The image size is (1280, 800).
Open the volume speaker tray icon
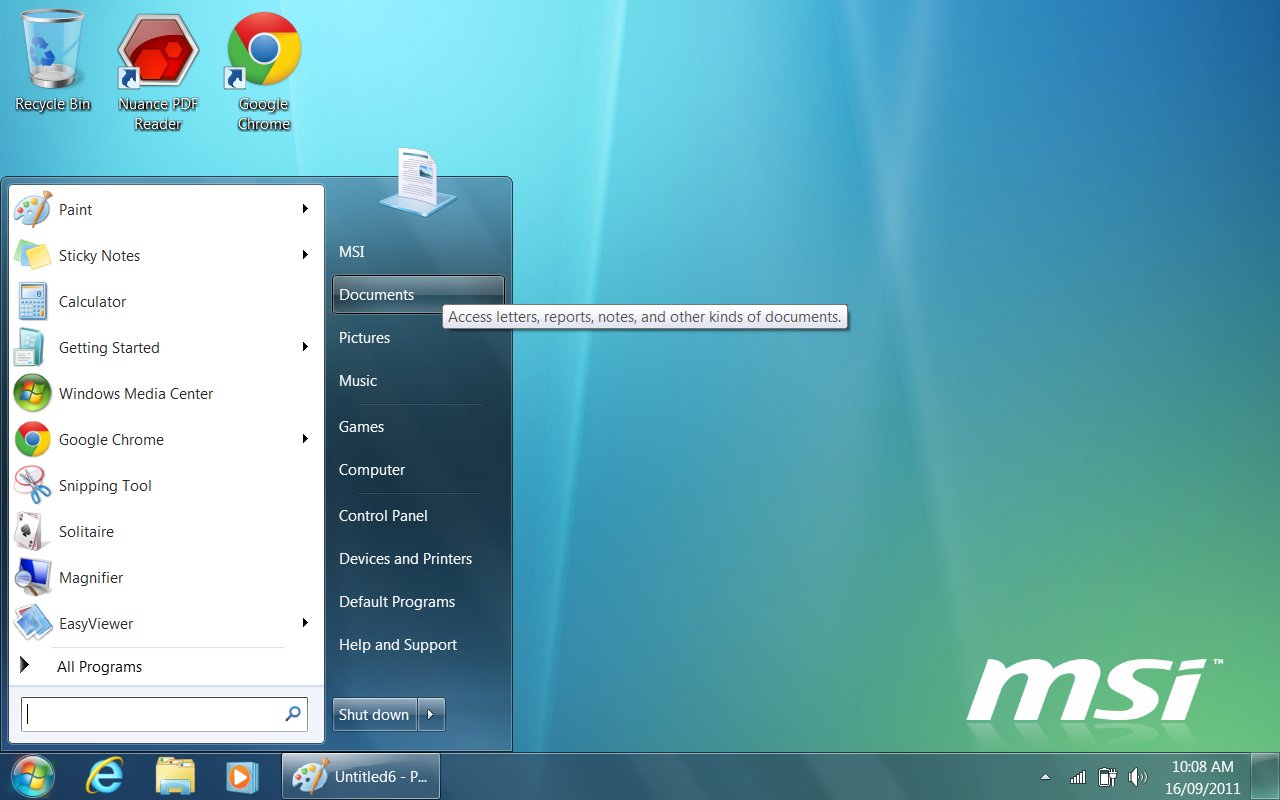pos(1137,777)
